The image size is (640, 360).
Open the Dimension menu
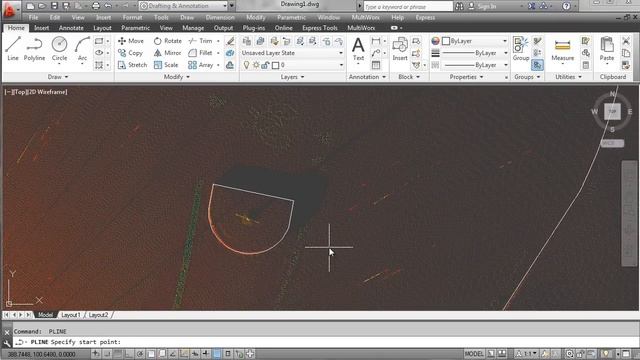pyautogui.click(x=220, y=18)
